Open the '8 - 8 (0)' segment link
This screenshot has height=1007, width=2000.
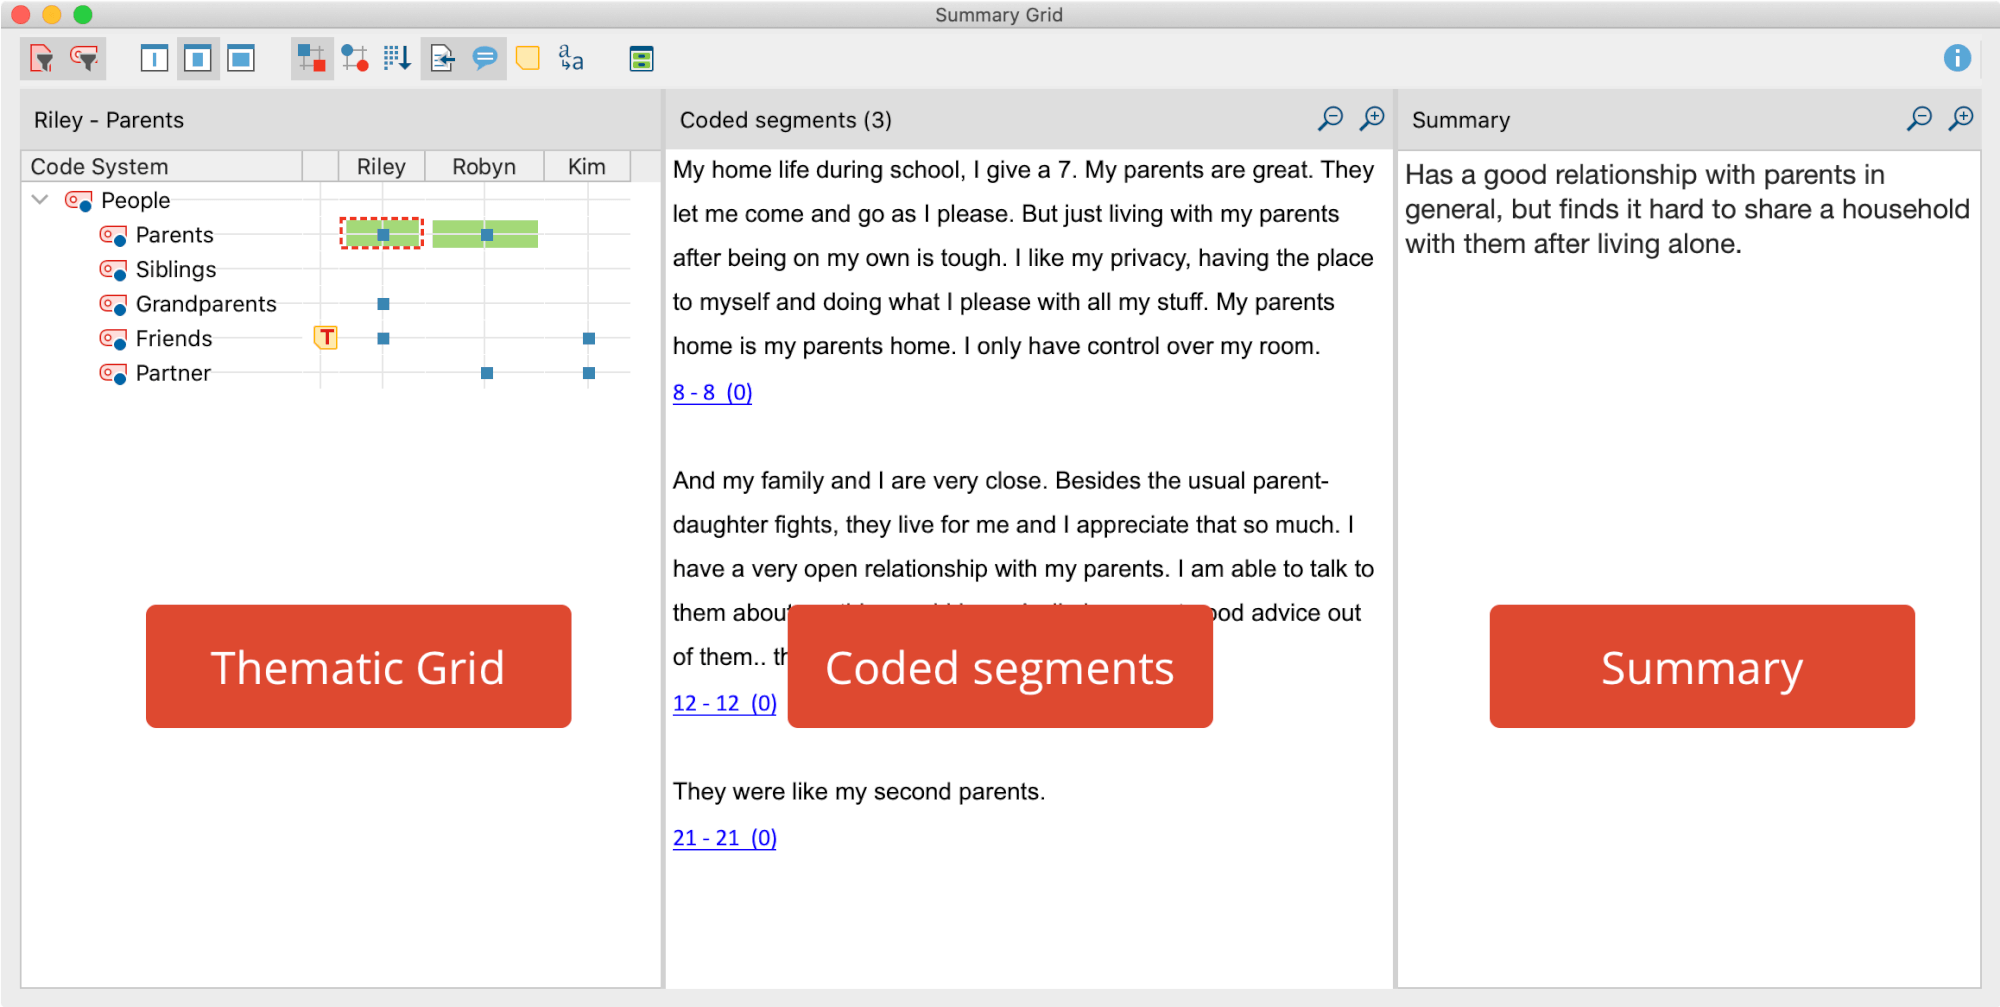(712, 392)
